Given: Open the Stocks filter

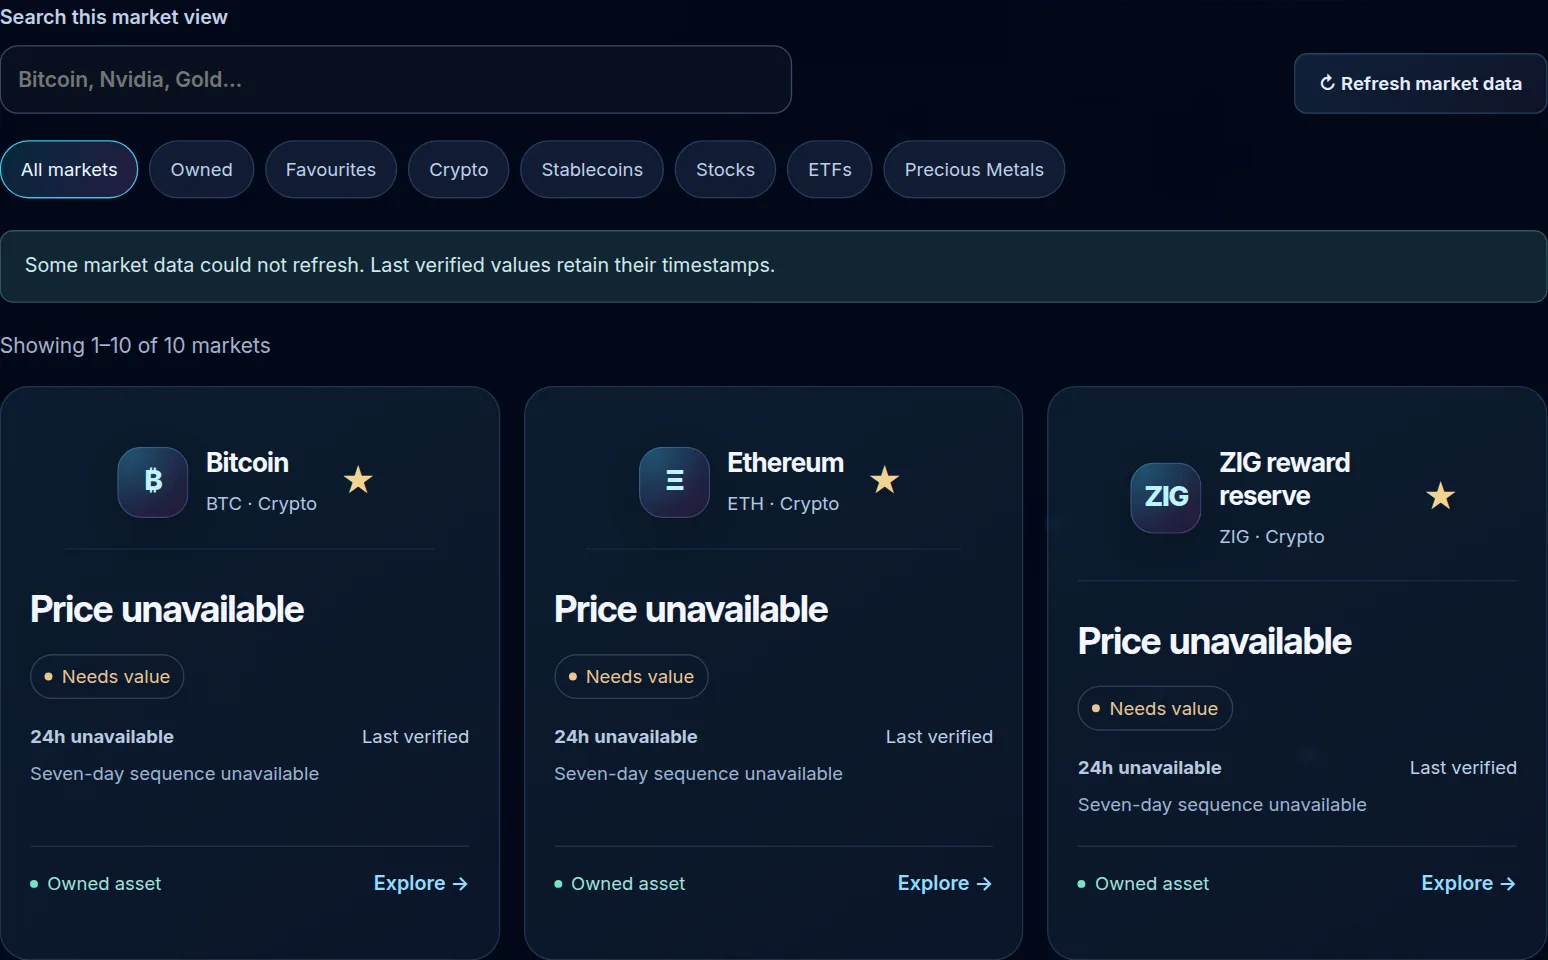Looking at the screenshot, I should click(x=726, y=170).
